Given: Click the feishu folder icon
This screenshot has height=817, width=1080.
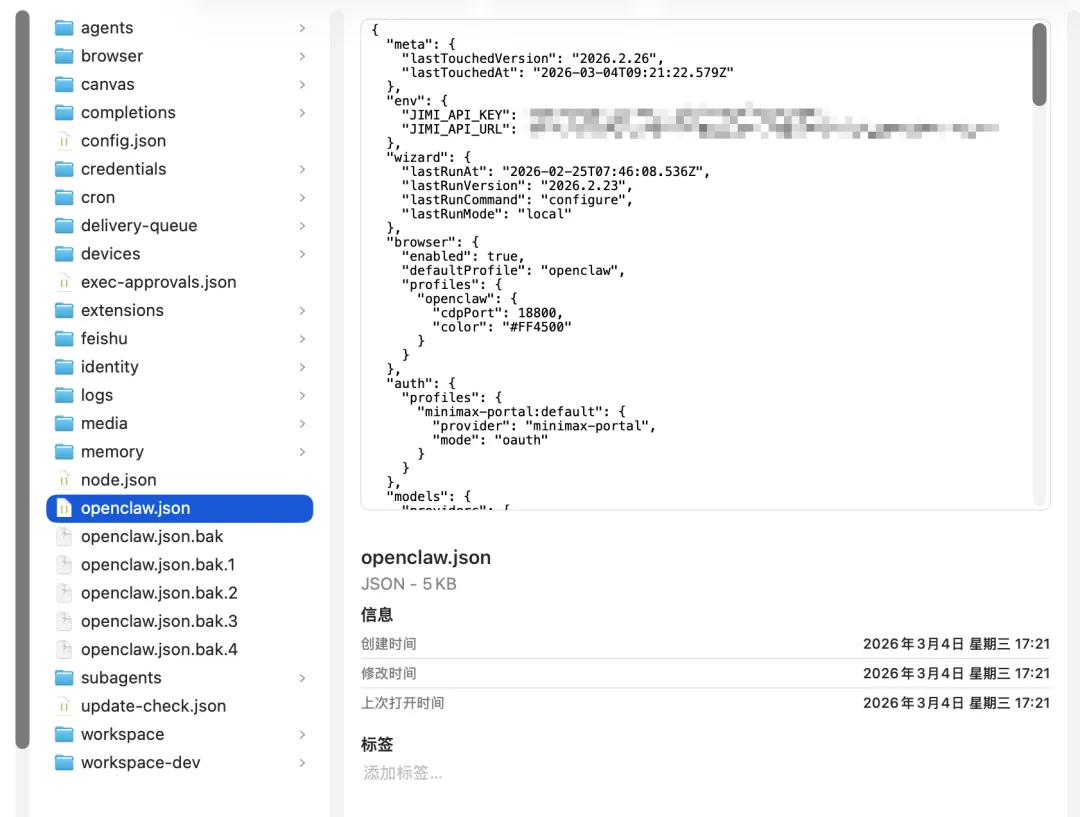Looking at the screenshot, I should 64,338.
